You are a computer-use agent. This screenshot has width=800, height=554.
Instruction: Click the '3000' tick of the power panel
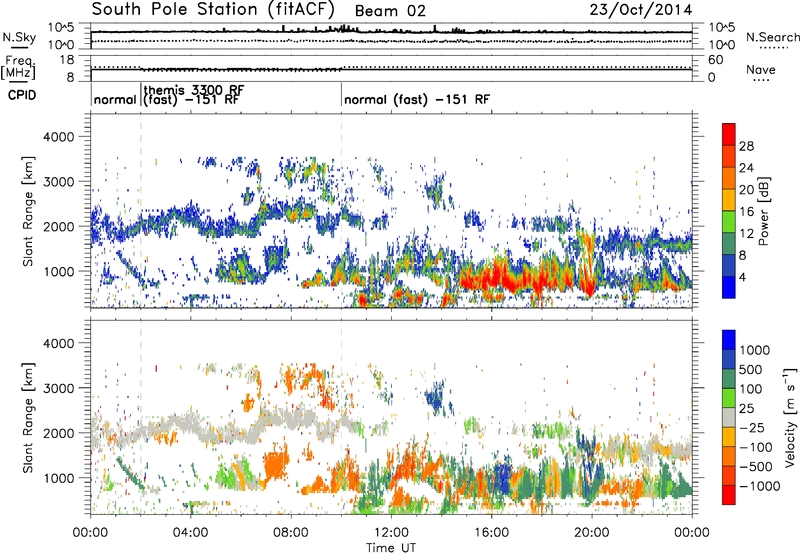pos(59,182)
